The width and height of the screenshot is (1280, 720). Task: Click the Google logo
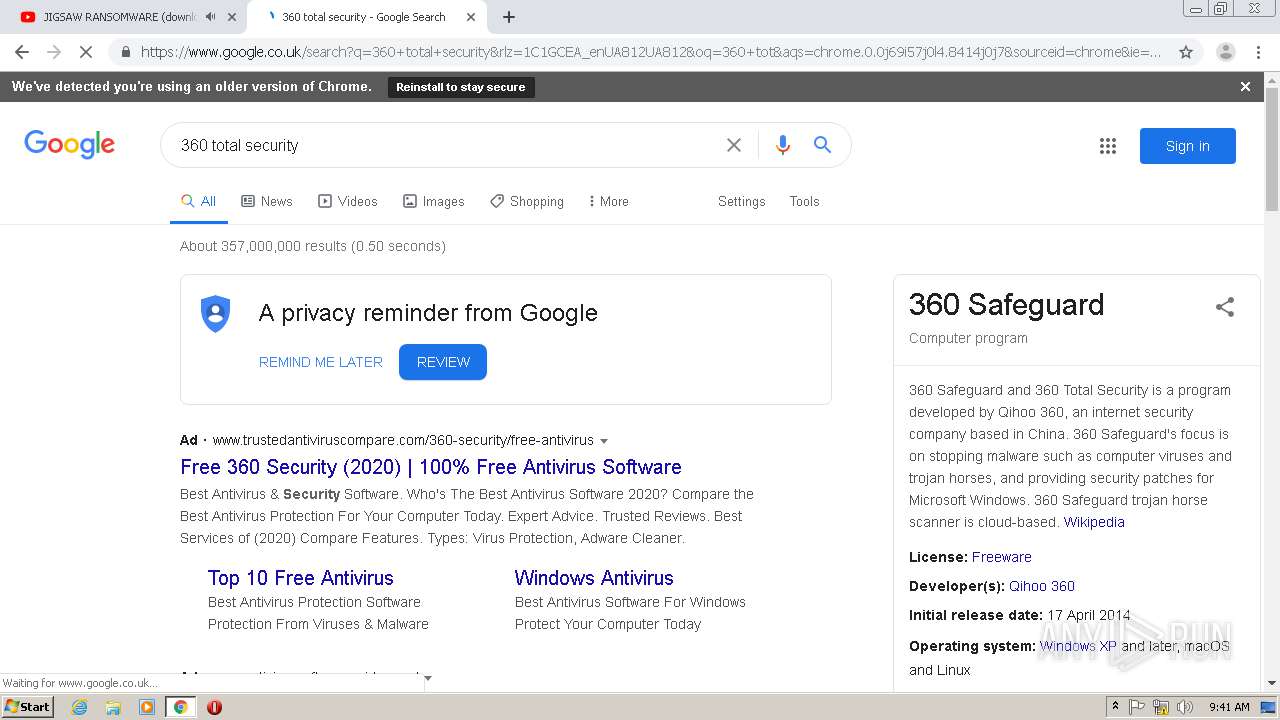coord(70,145)
